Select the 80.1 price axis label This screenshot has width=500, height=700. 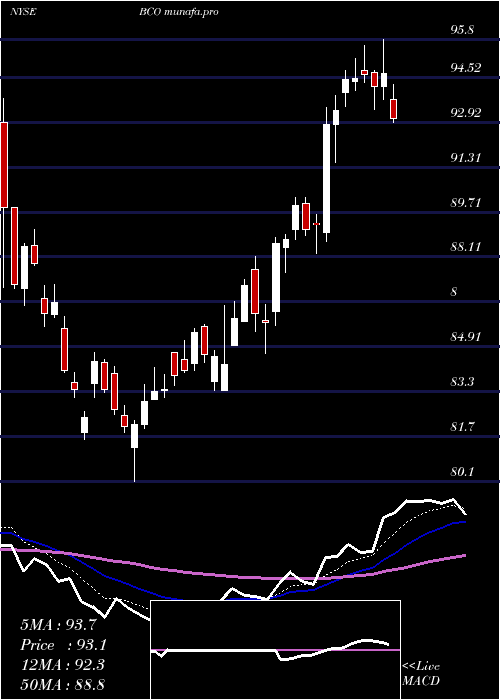[462, 471]
